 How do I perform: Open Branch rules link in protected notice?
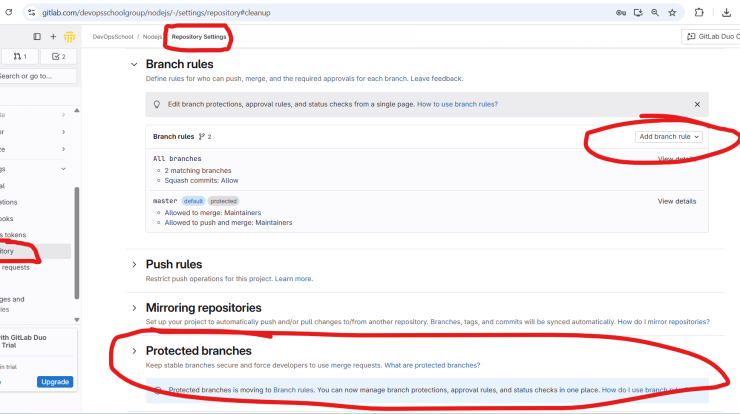pyautogui.click(x=293, y=390)
